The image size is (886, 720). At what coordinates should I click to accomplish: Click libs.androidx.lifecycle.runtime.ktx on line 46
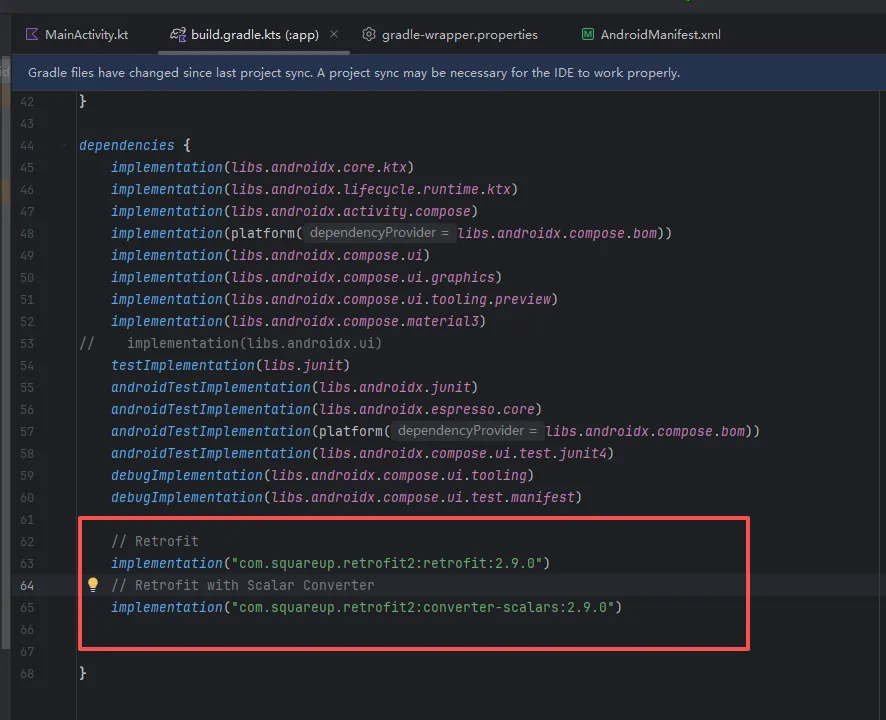[371, 189]
